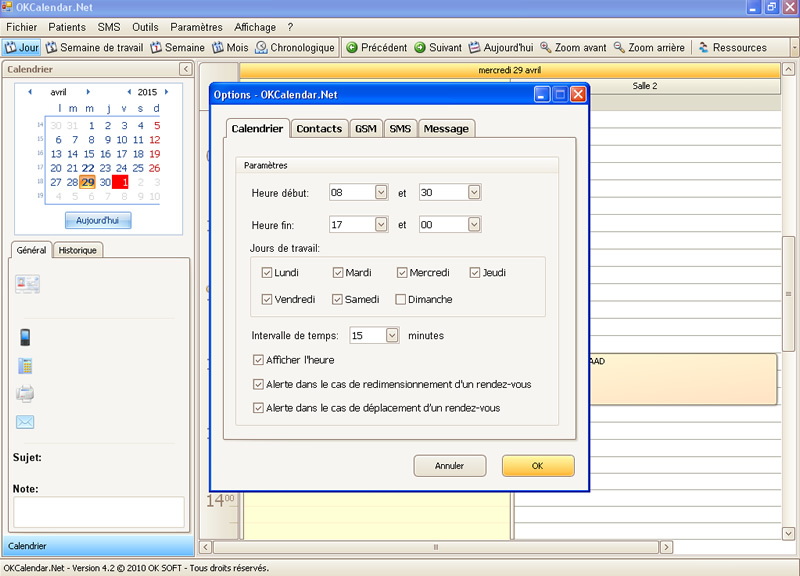Screen dimensions: 800x576
Task: Open Heure fin minutes dropdown
Action: (474, 224)
